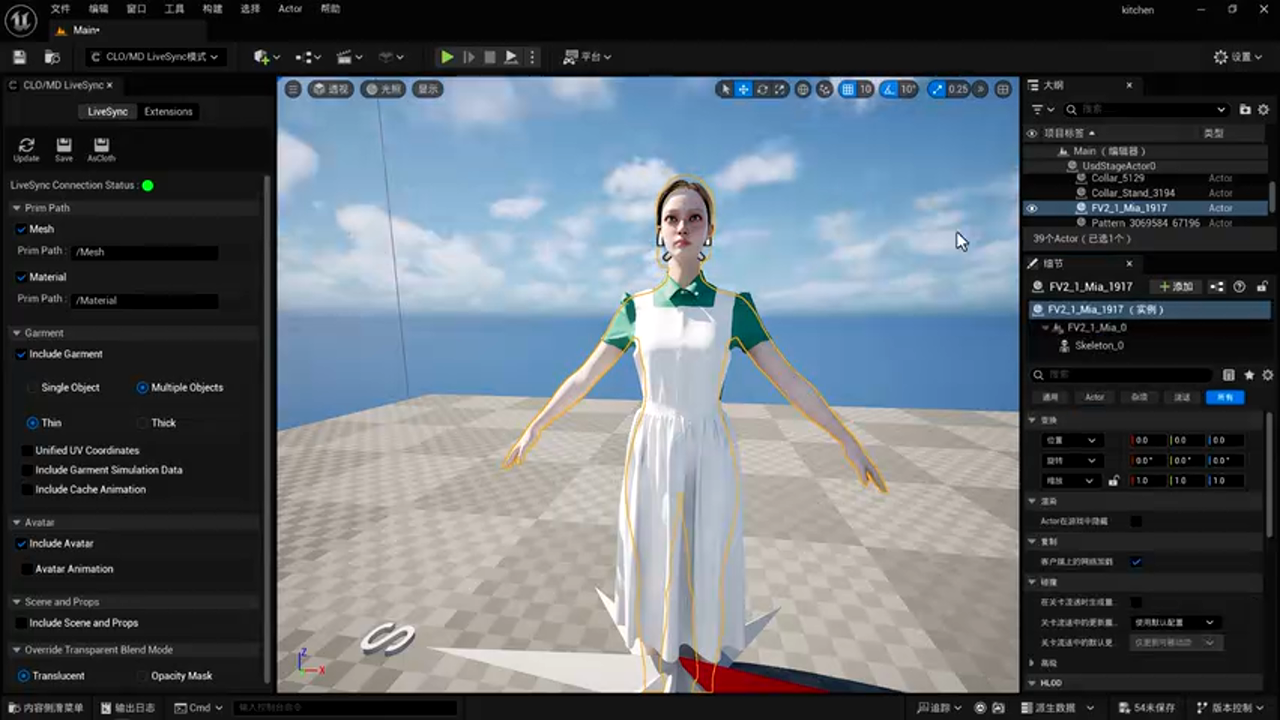The width and height of the screenshot is (1280, 720).
Task: Click the outliner settings gear icon
Action: coord(1263,109)
